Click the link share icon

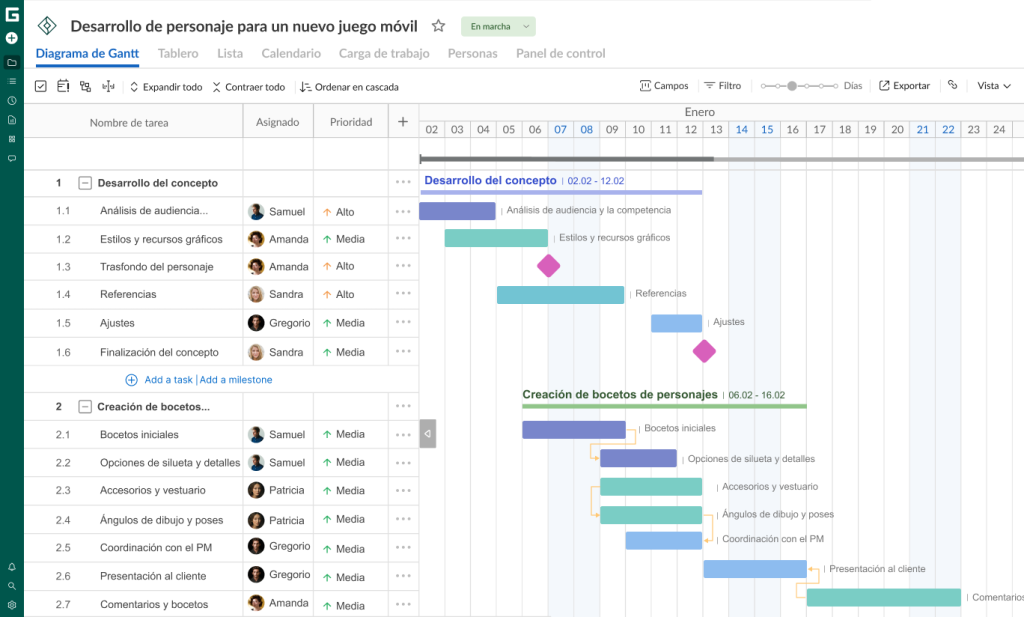tap(953, 86)
